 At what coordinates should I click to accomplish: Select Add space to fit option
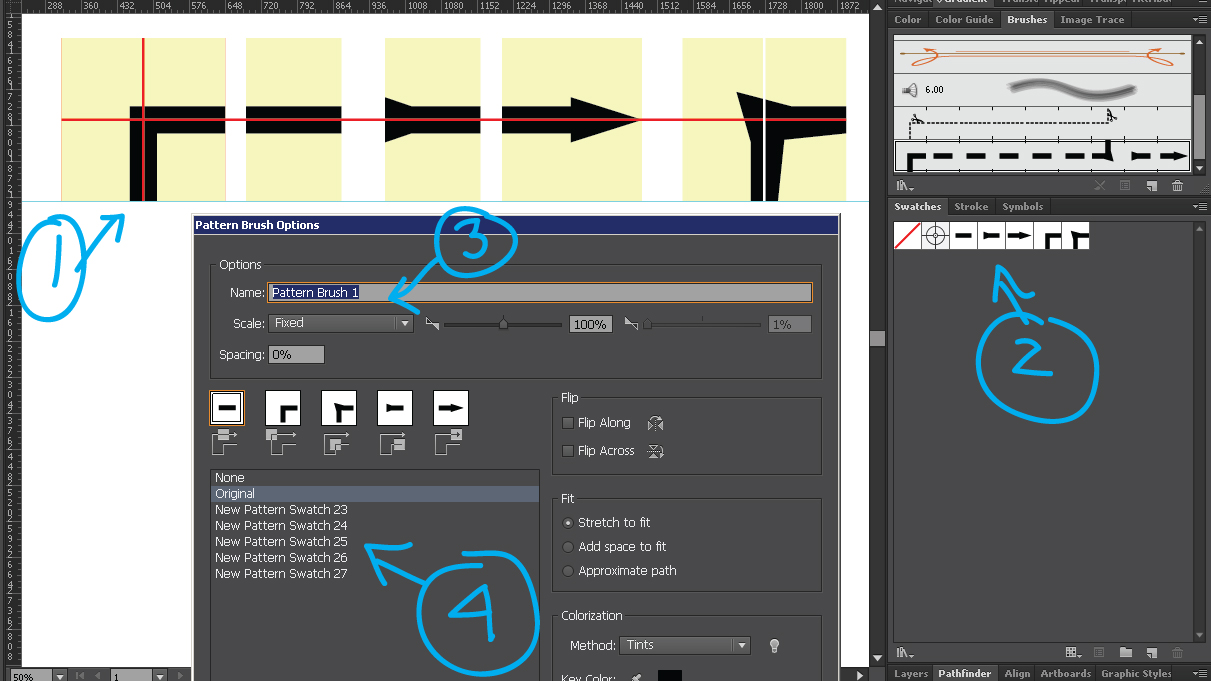(x=568, y=547)
